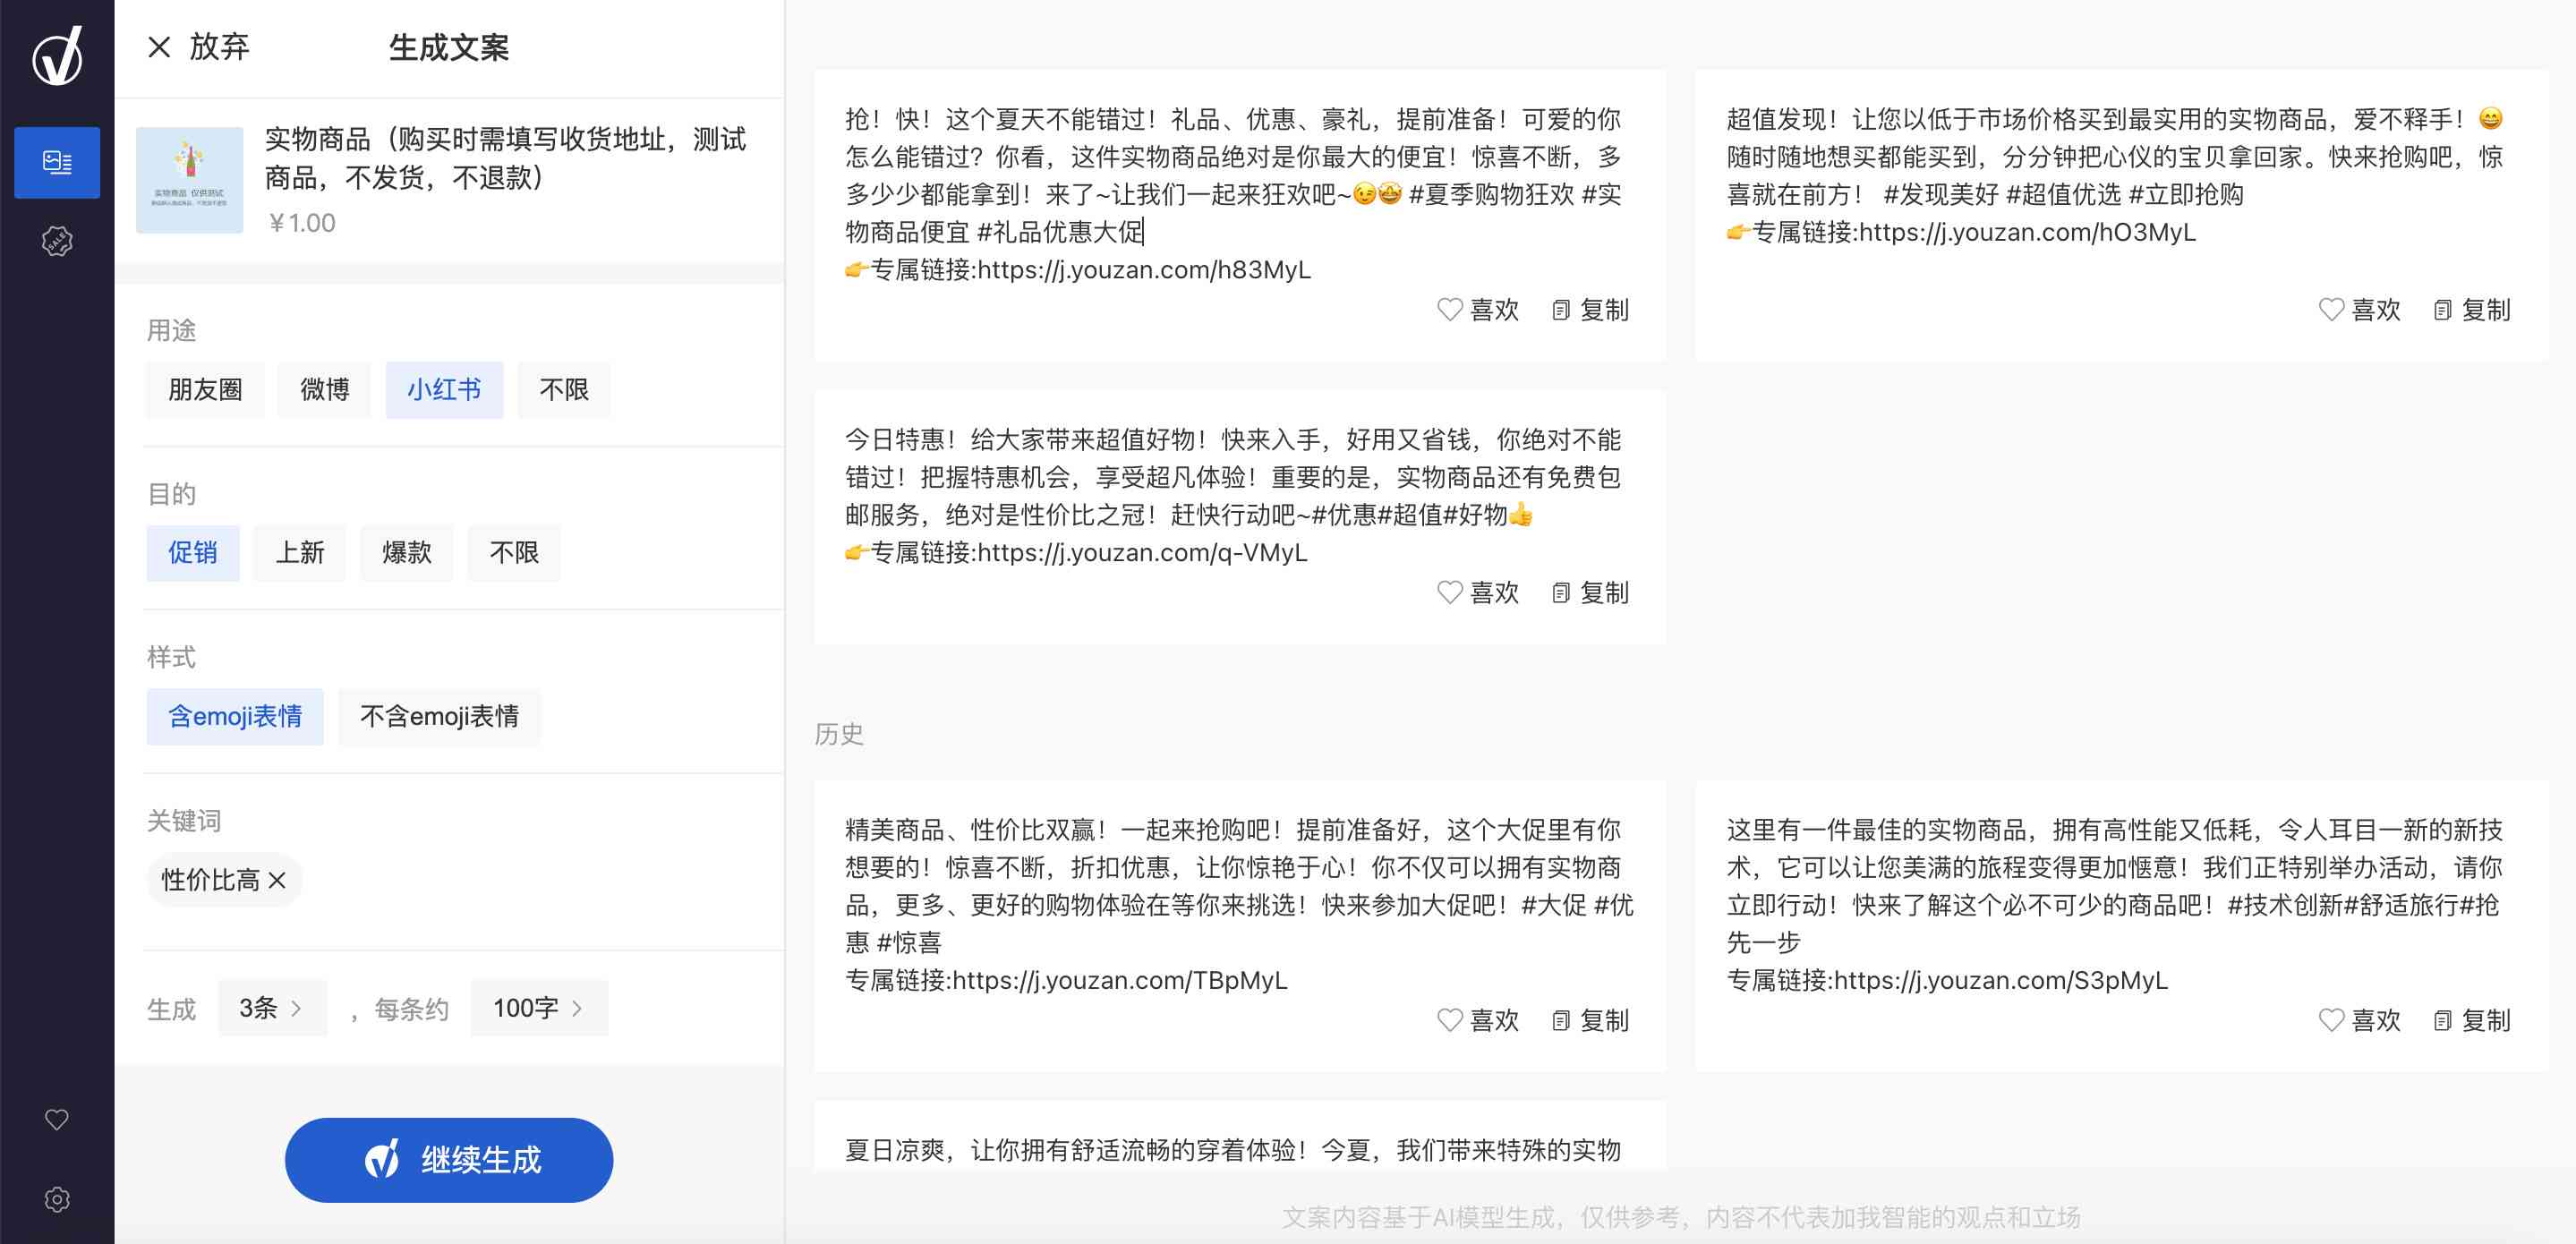2576x1244 pixels.
Task: Click the bottom settings icon in sidebar
Action: click(x=55, y=1199)
